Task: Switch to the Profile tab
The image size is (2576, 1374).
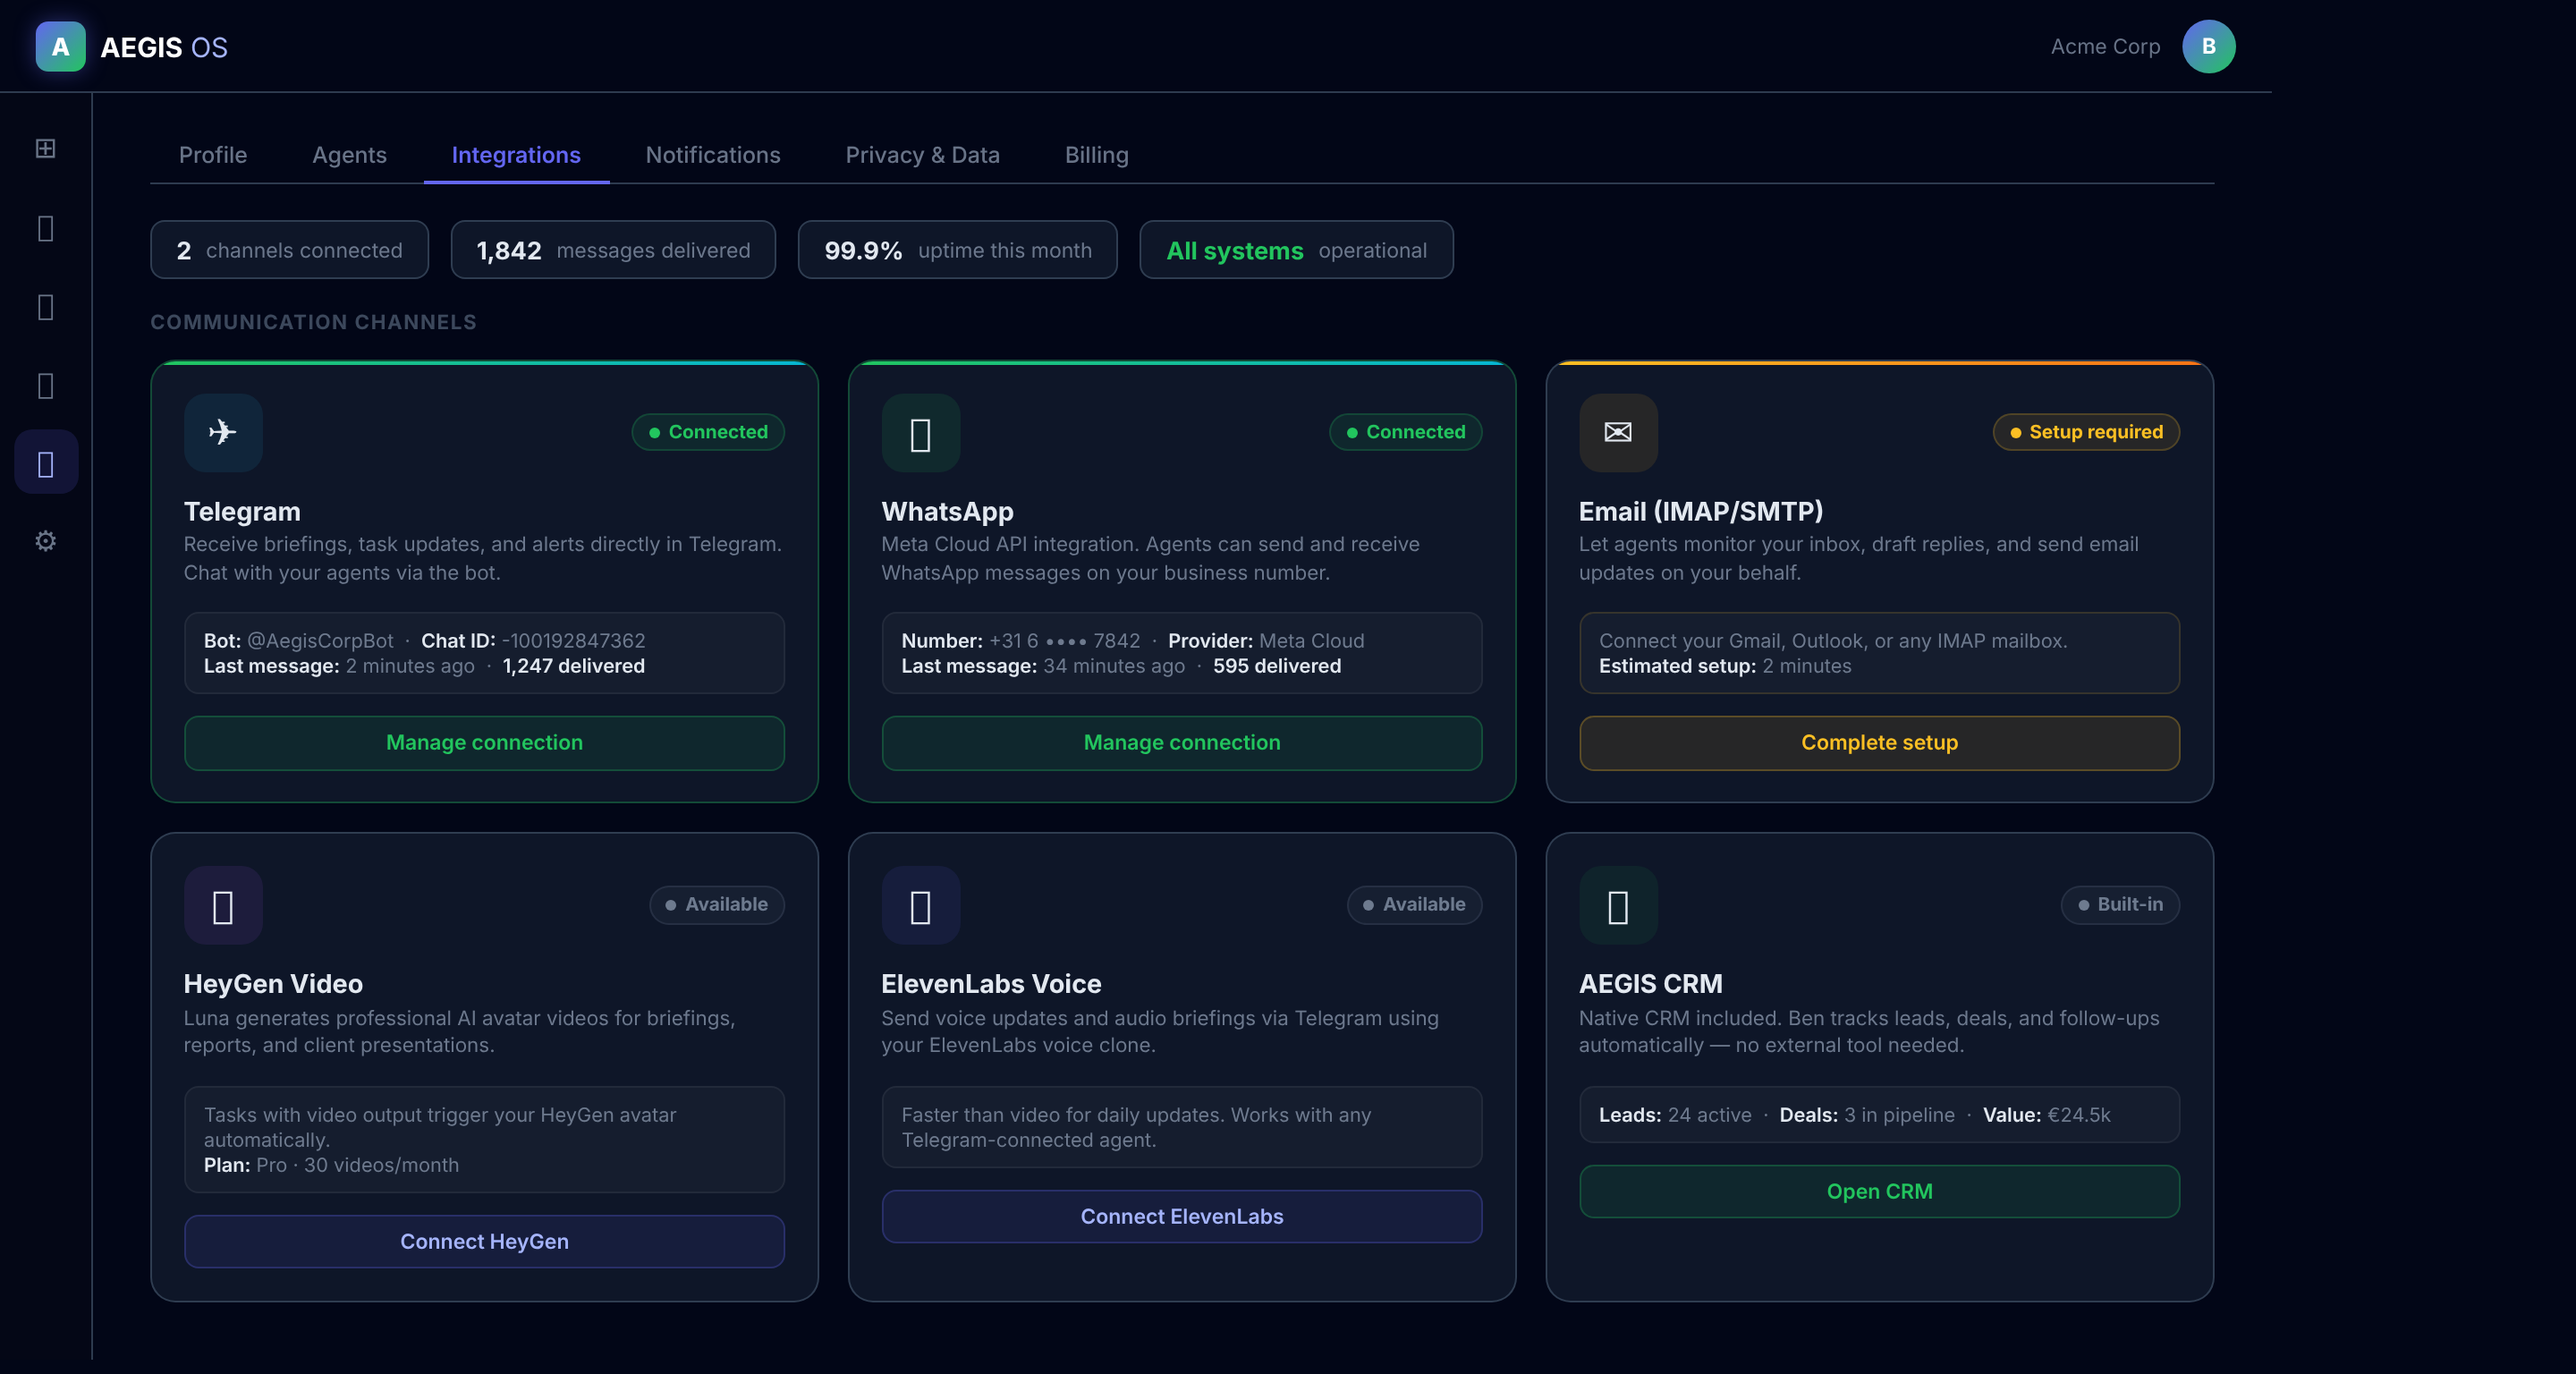Action: pos(212,155)
